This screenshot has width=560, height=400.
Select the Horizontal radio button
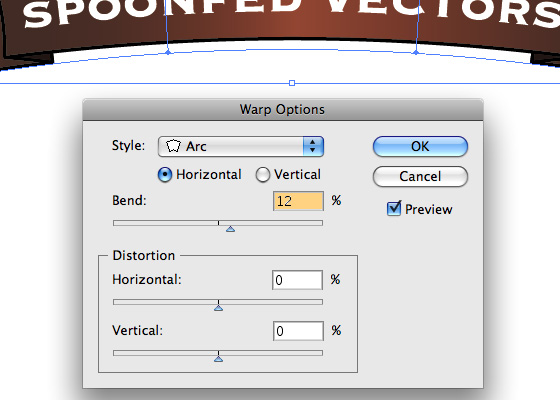[x=165, y=175]
